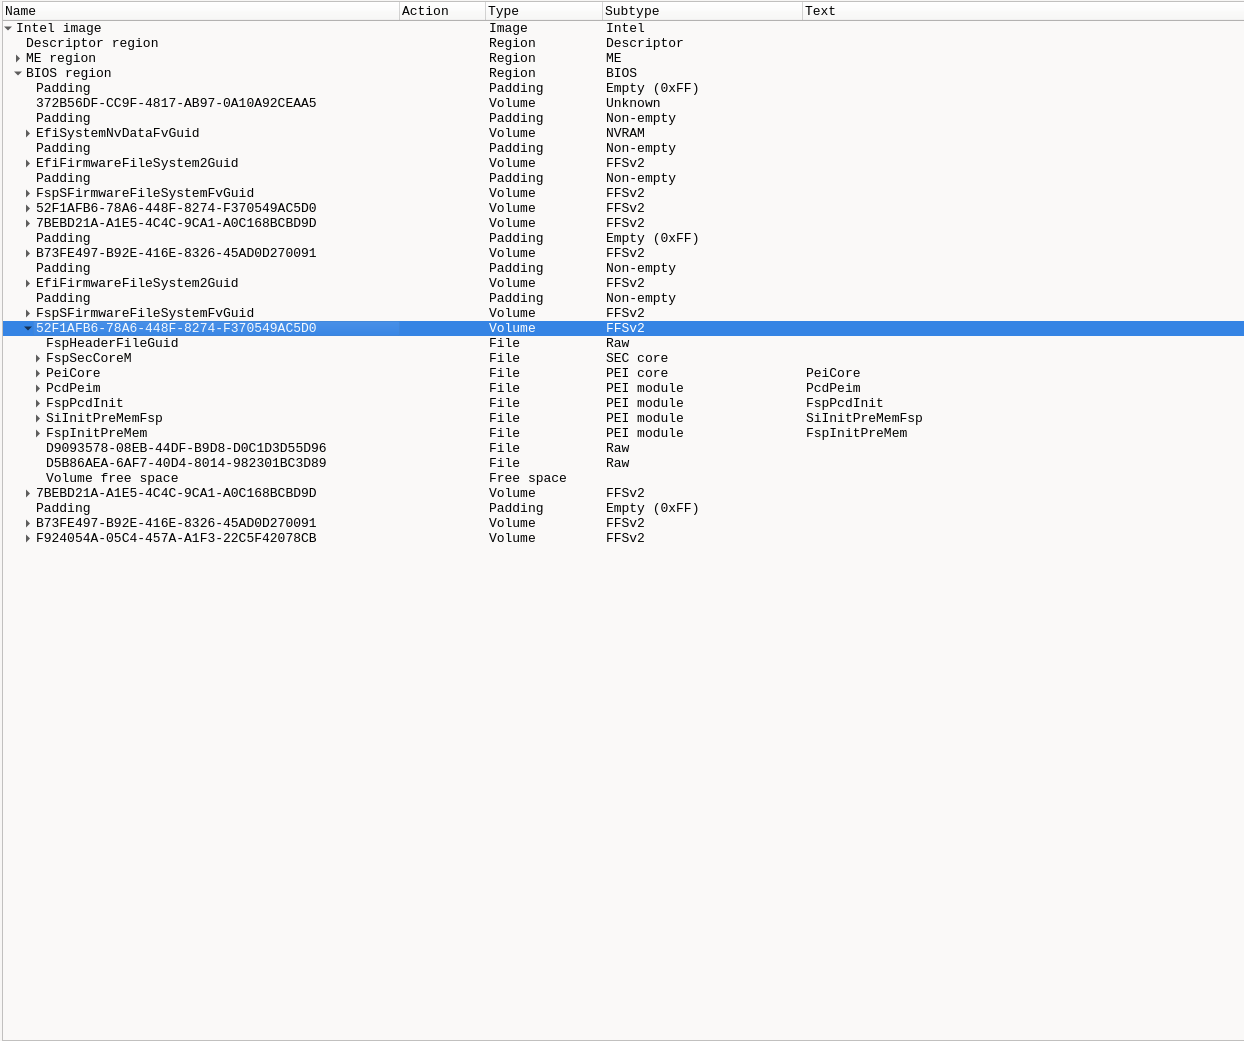Click the Free space type cell

tap(528, 478)
